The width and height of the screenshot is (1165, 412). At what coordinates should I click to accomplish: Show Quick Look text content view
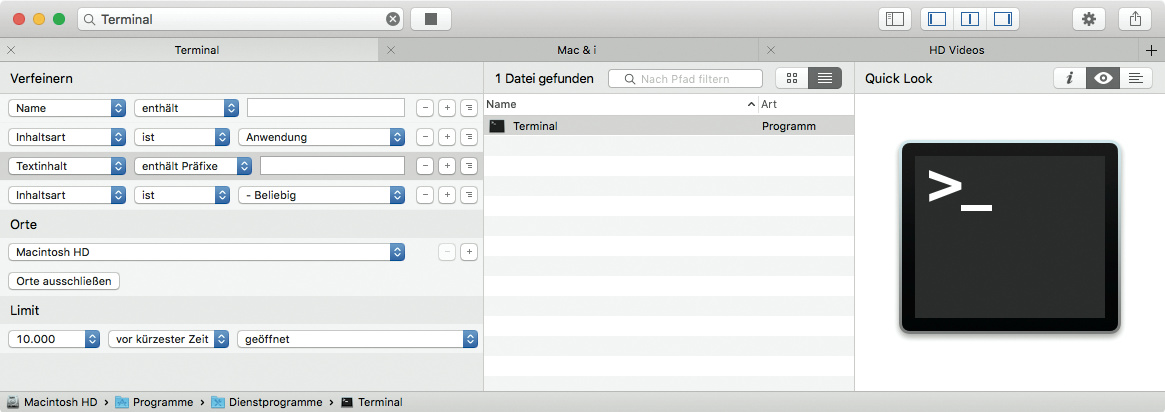tap(1135, 78)
